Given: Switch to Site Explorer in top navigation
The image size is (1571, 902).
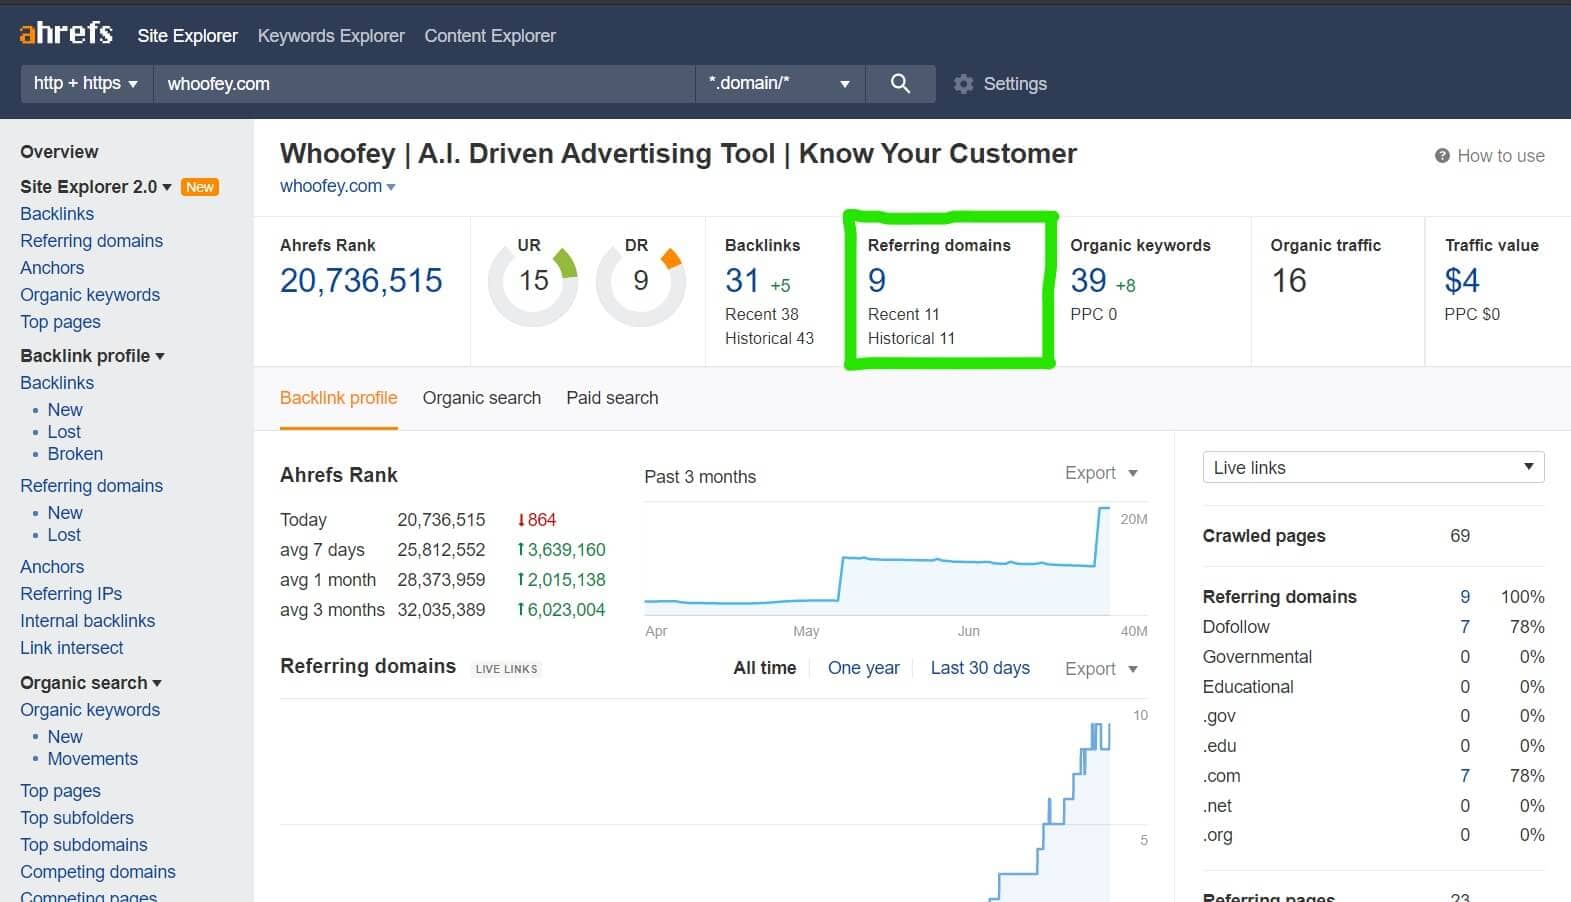Looking at the screenshot, I should coord(187,36).
